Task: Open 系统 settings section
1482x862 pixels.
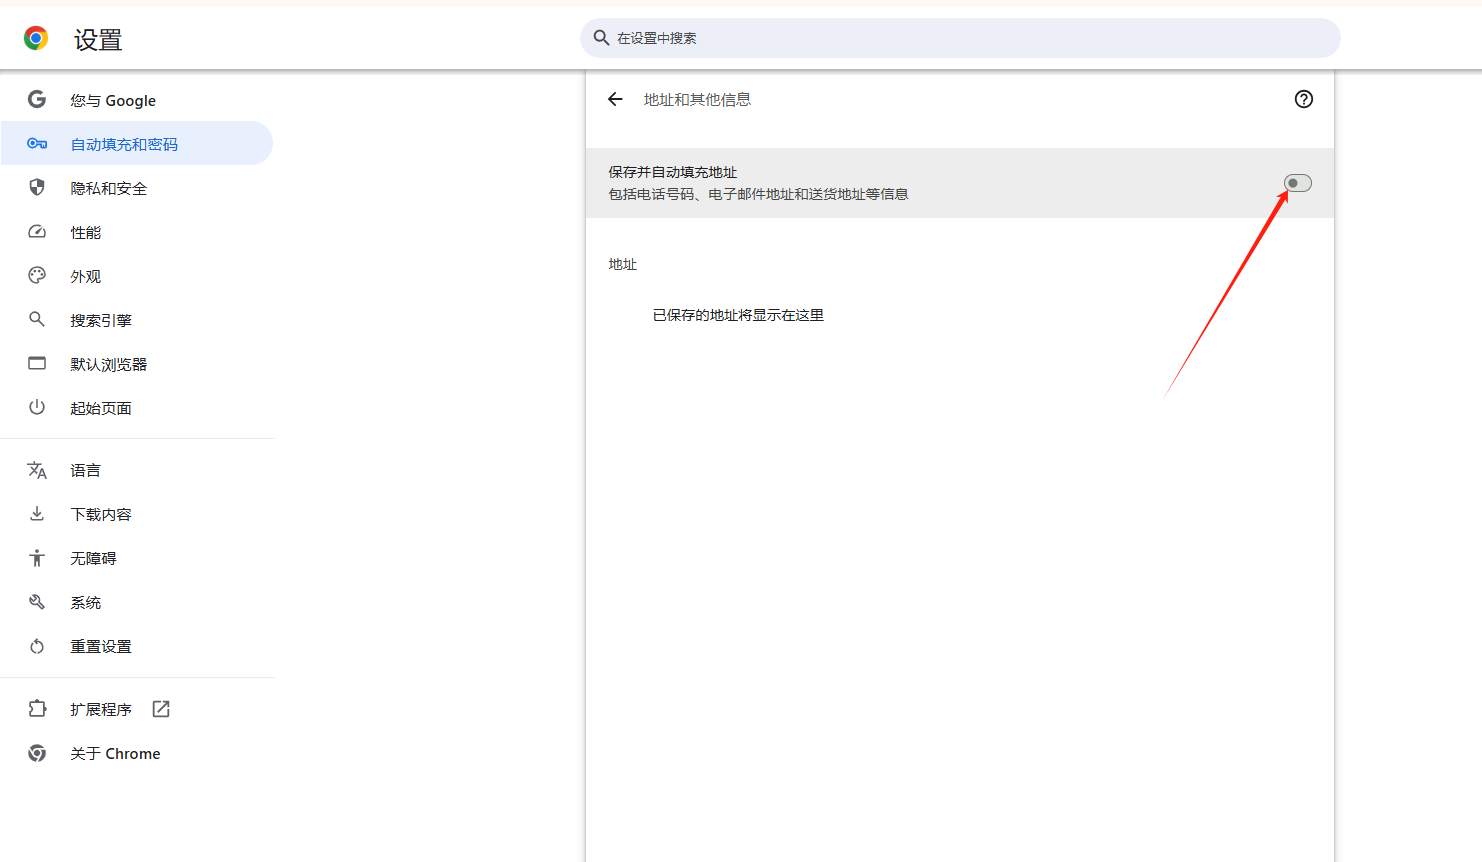Action: [x=137, y=602]
